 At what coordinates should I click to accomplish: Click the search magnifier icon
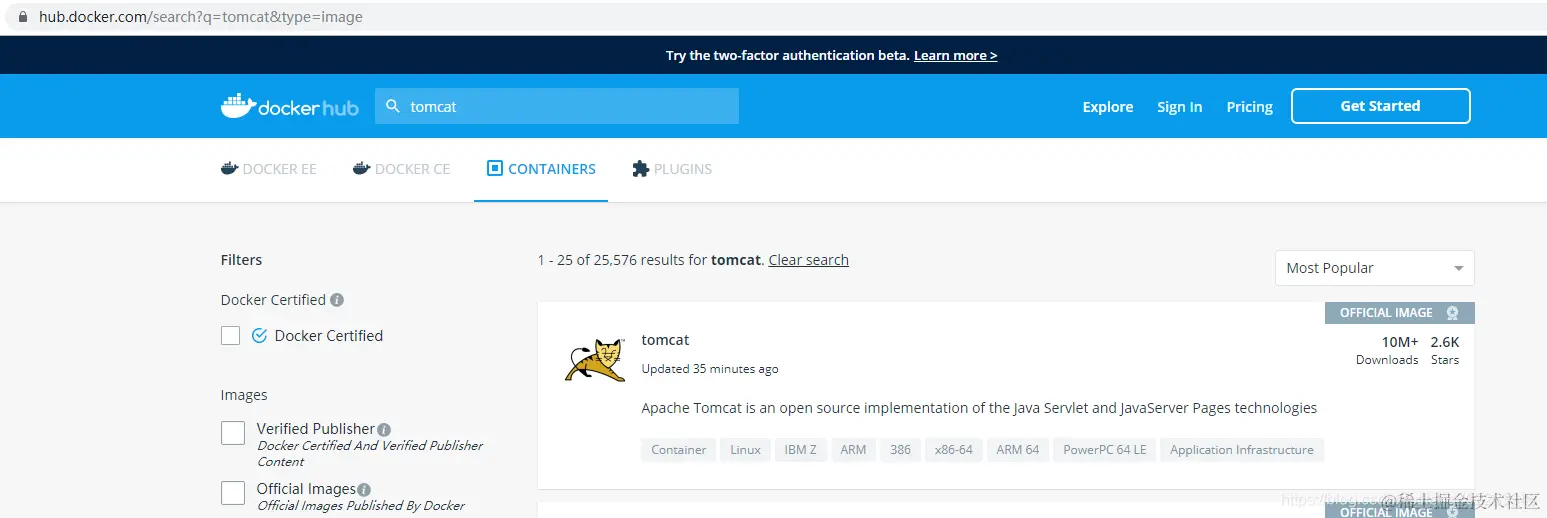(392, 106)
